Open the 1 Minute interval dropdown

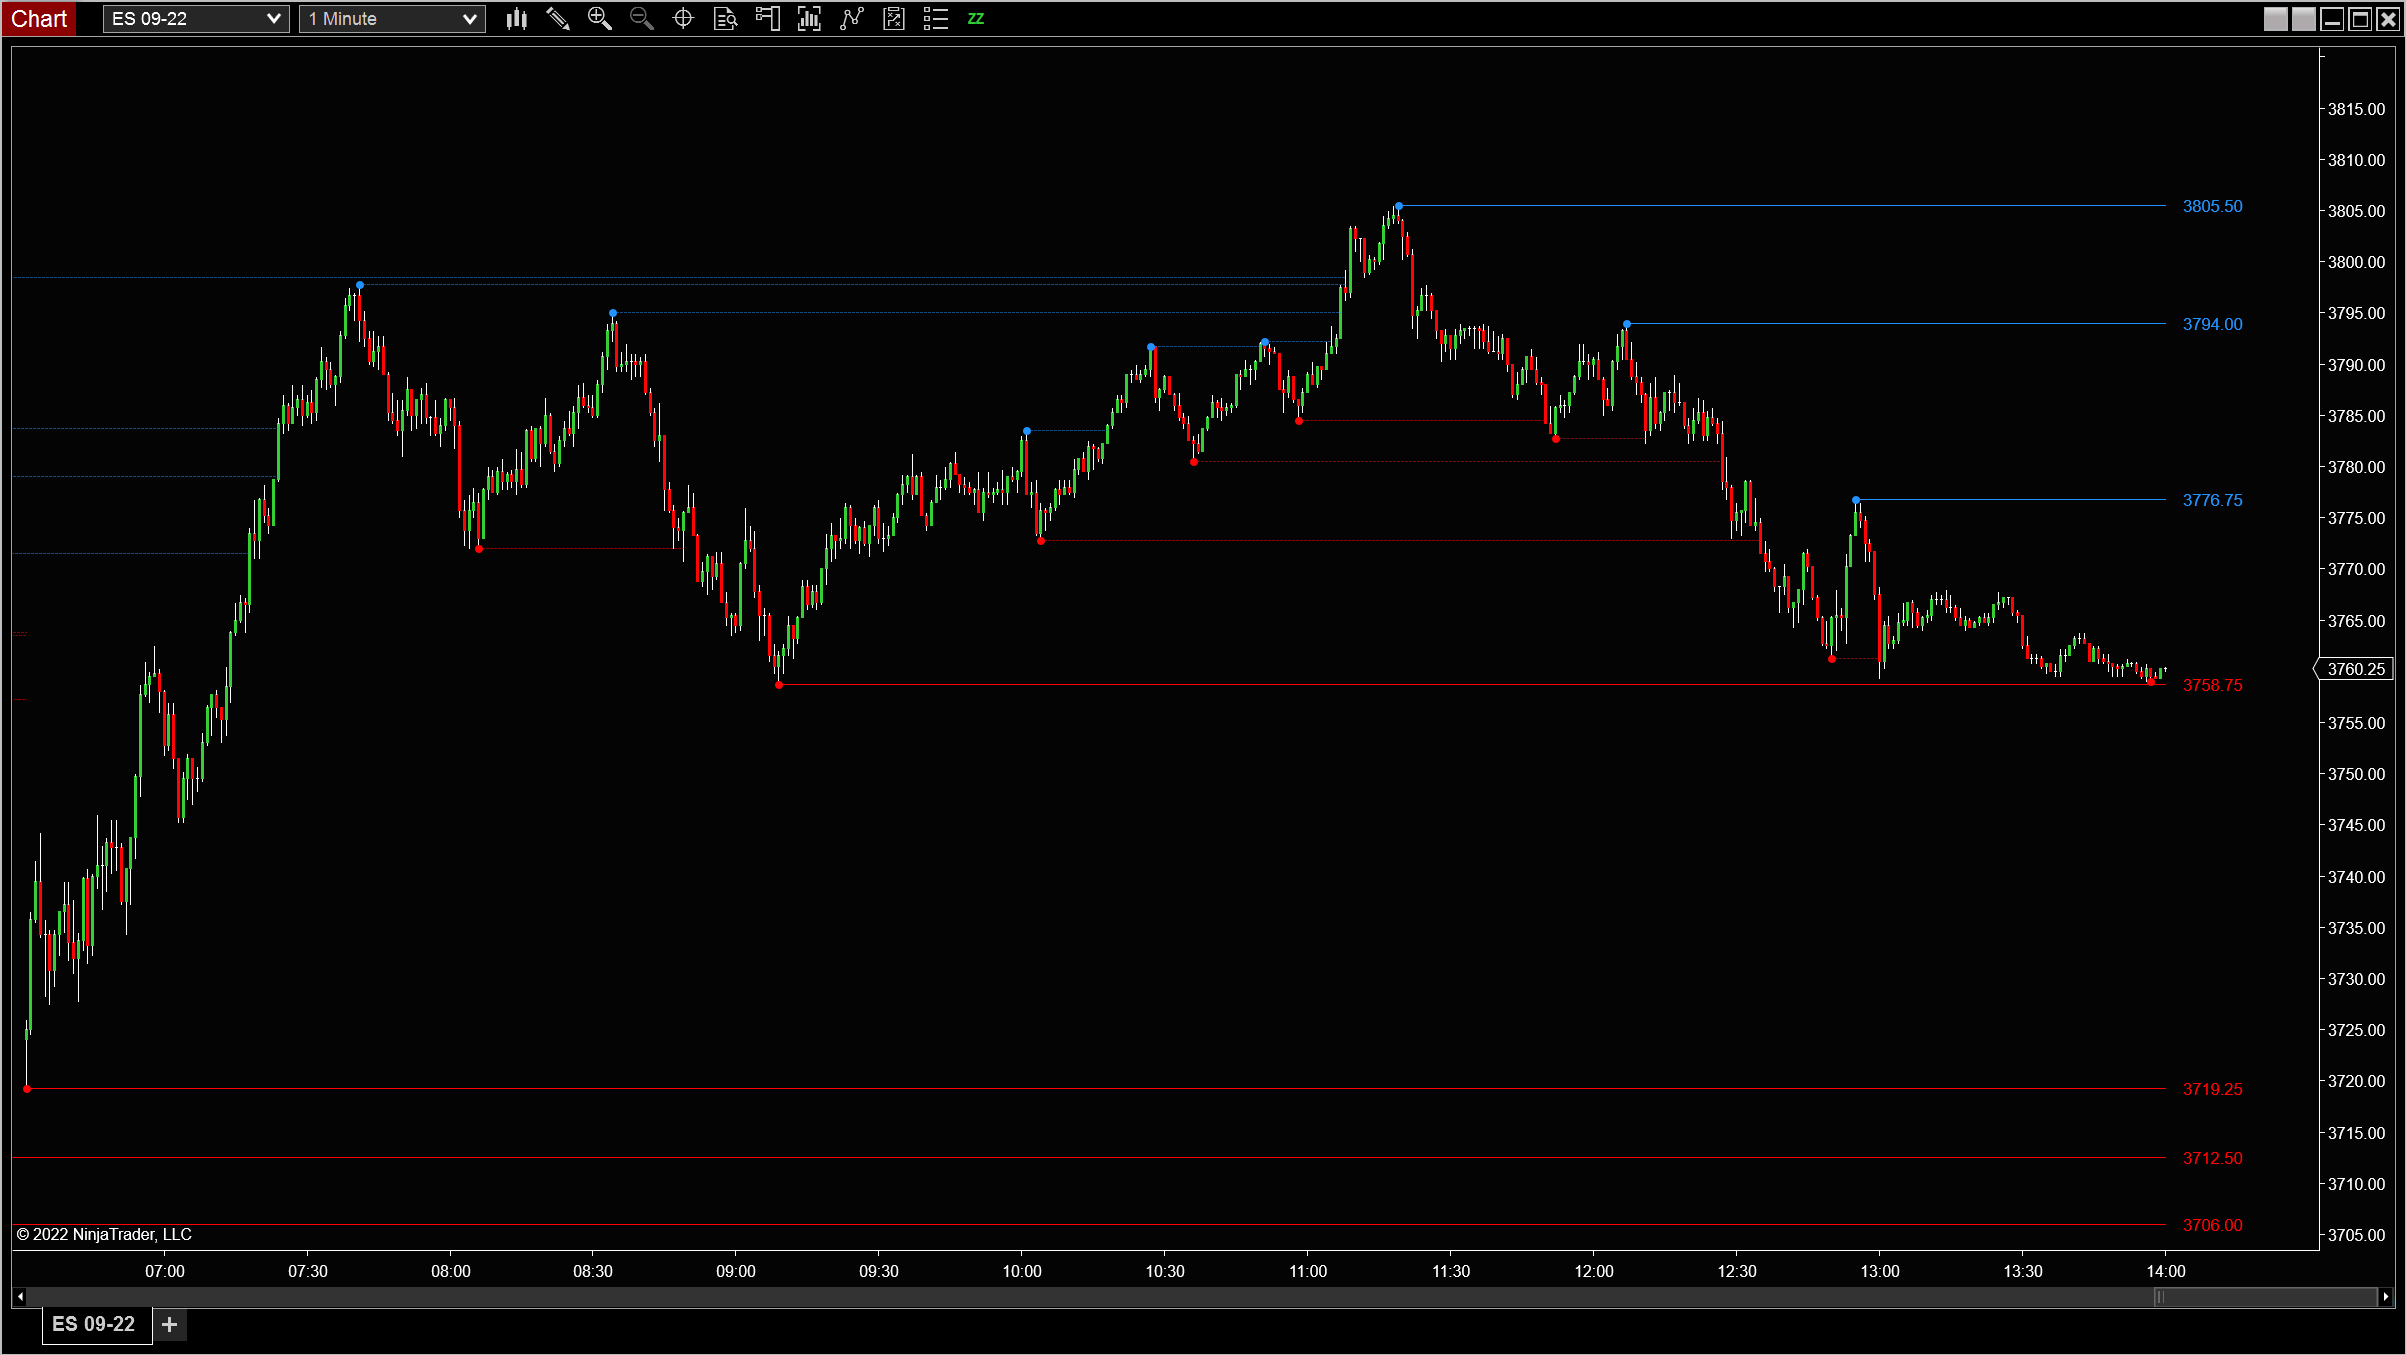click(x=392, y=19)
